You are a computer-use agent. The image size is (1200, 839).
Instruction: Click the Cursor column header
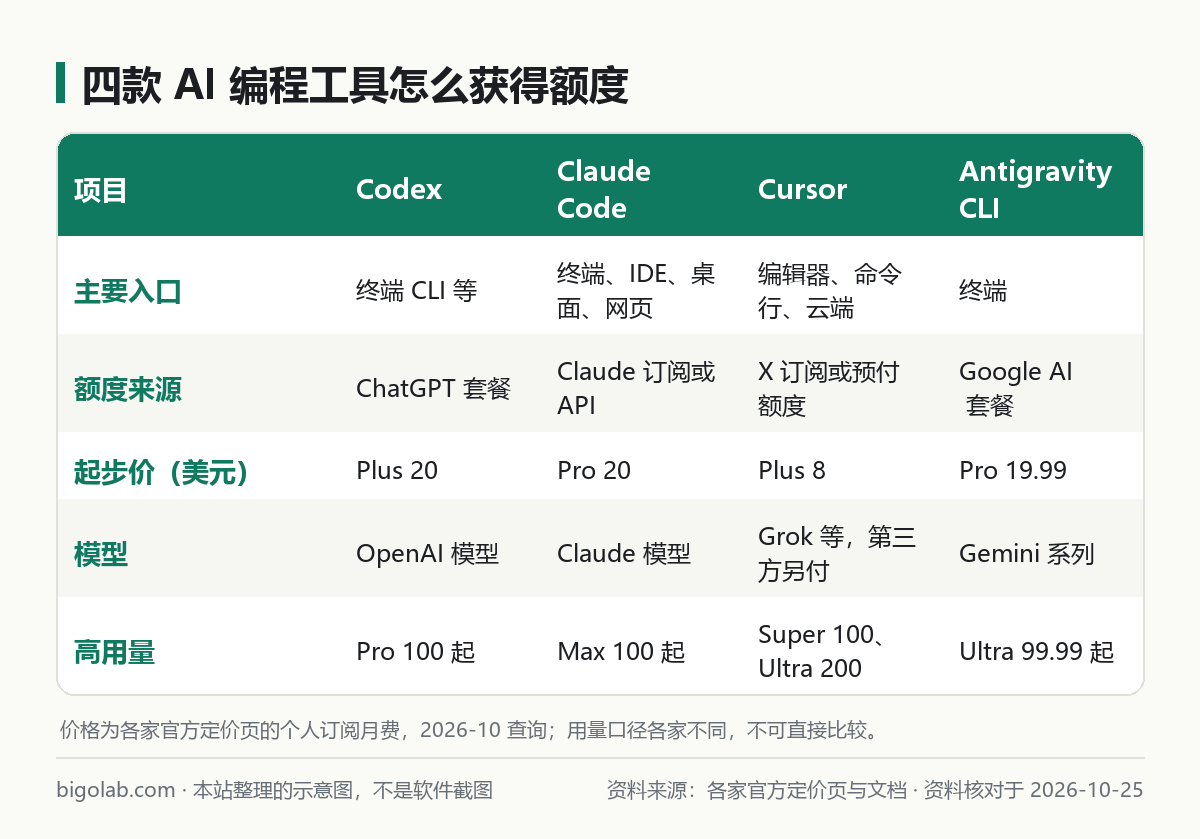(x=803, y=190)
